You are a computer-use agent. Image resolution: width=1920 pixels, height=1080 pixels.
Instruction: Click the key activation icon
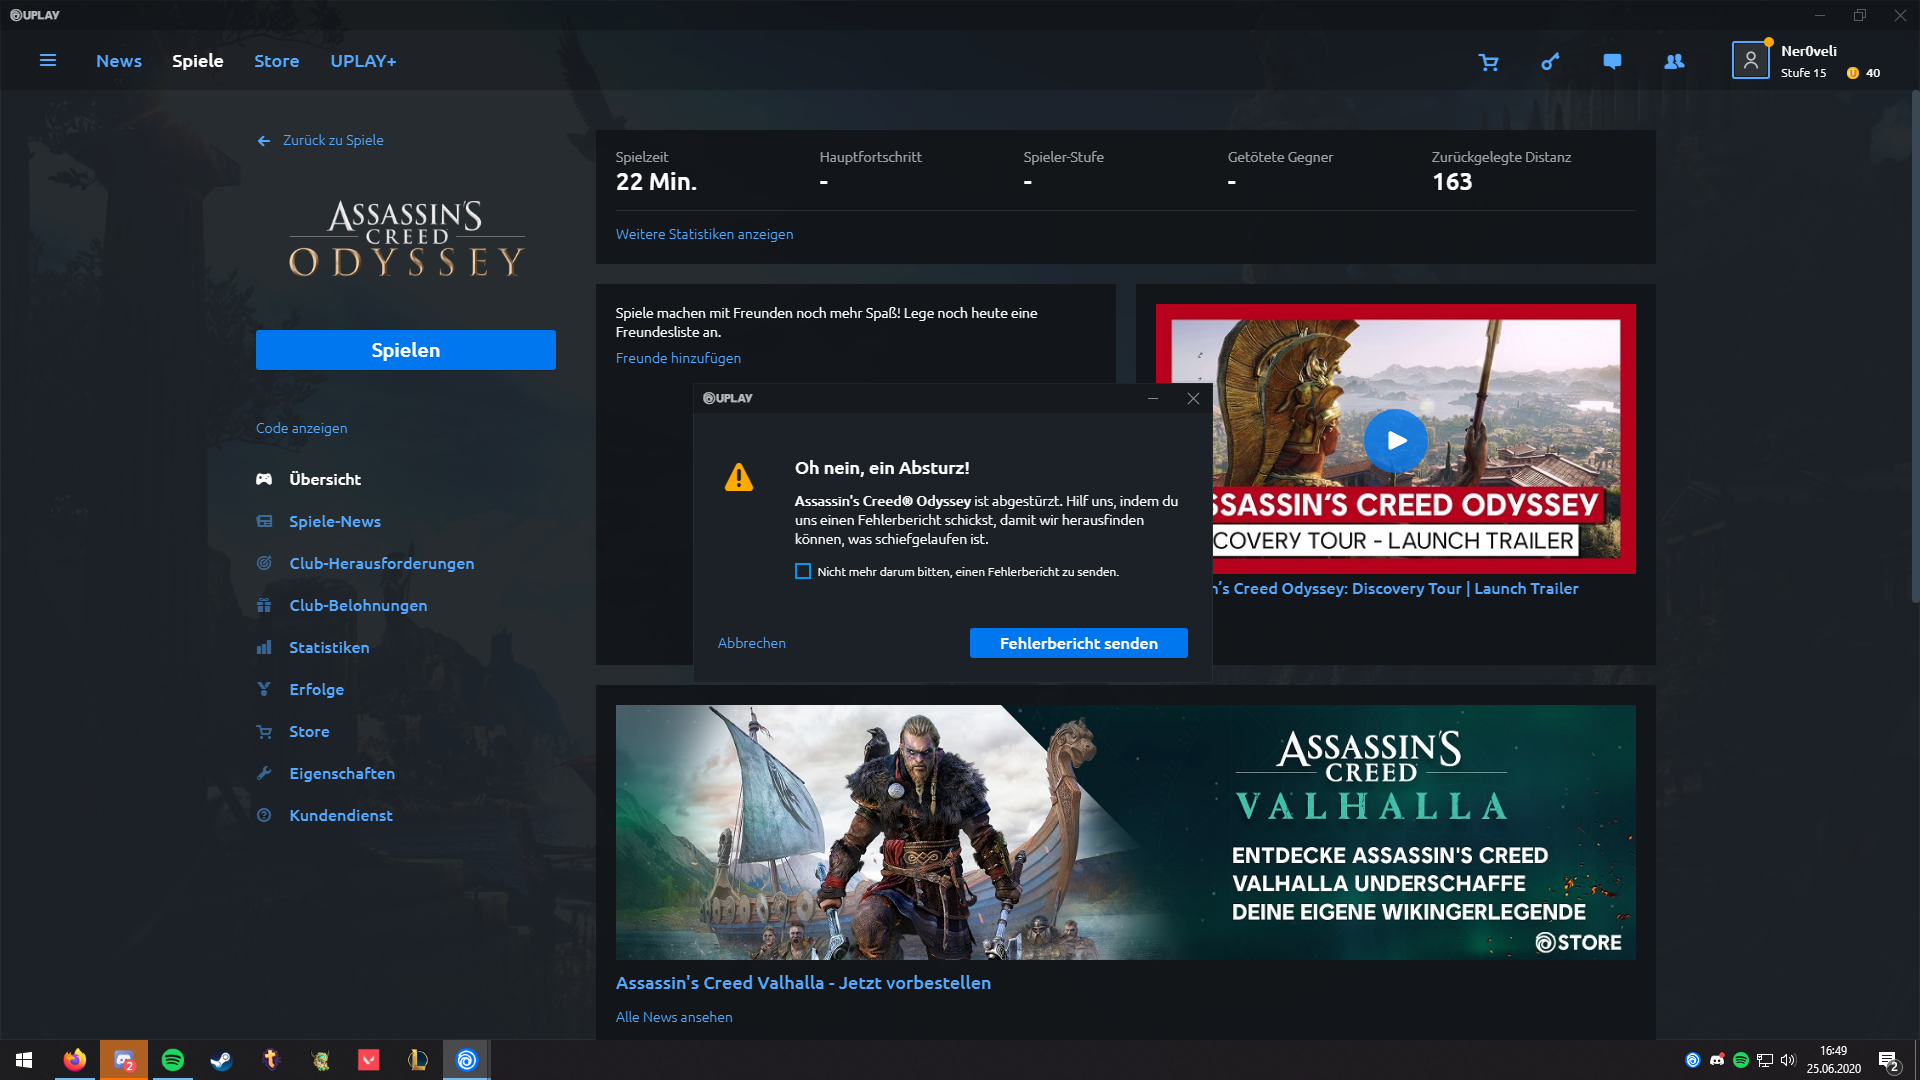tap(1550, 62)
